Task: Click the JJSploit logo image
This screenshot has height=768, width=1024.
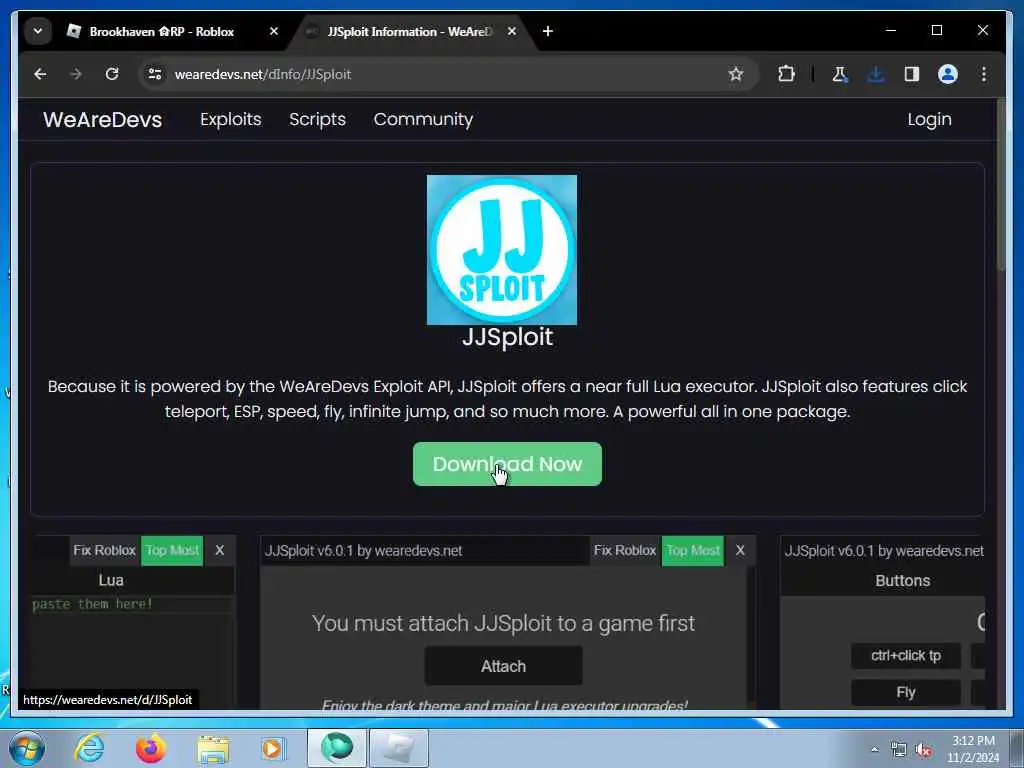Action: pos(502,249)
